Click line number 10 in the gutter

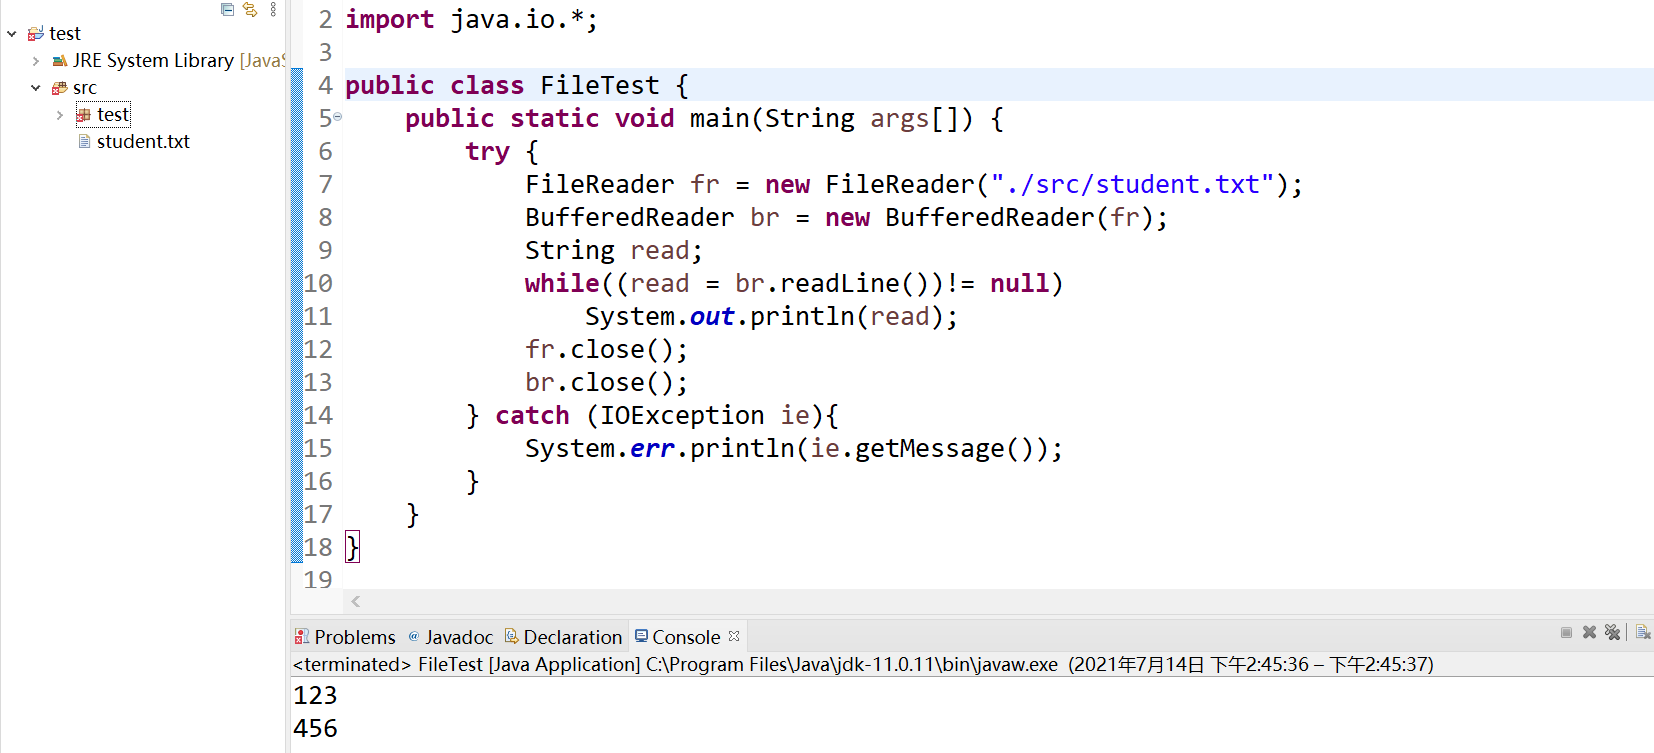click(x=318, y=283)
